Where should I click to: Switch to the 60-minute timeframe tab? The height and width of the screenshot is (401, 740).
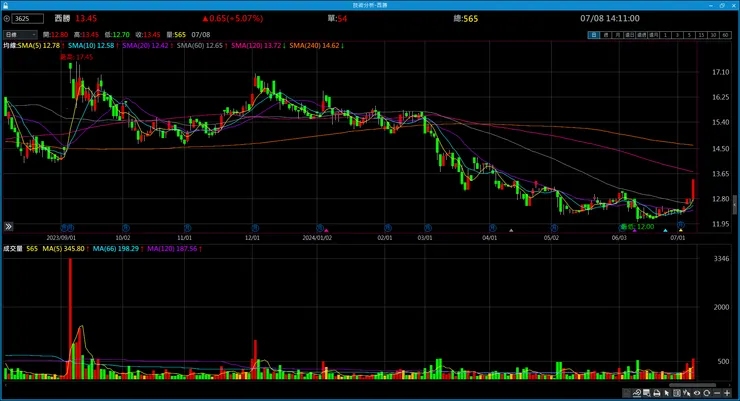point(725,35)
